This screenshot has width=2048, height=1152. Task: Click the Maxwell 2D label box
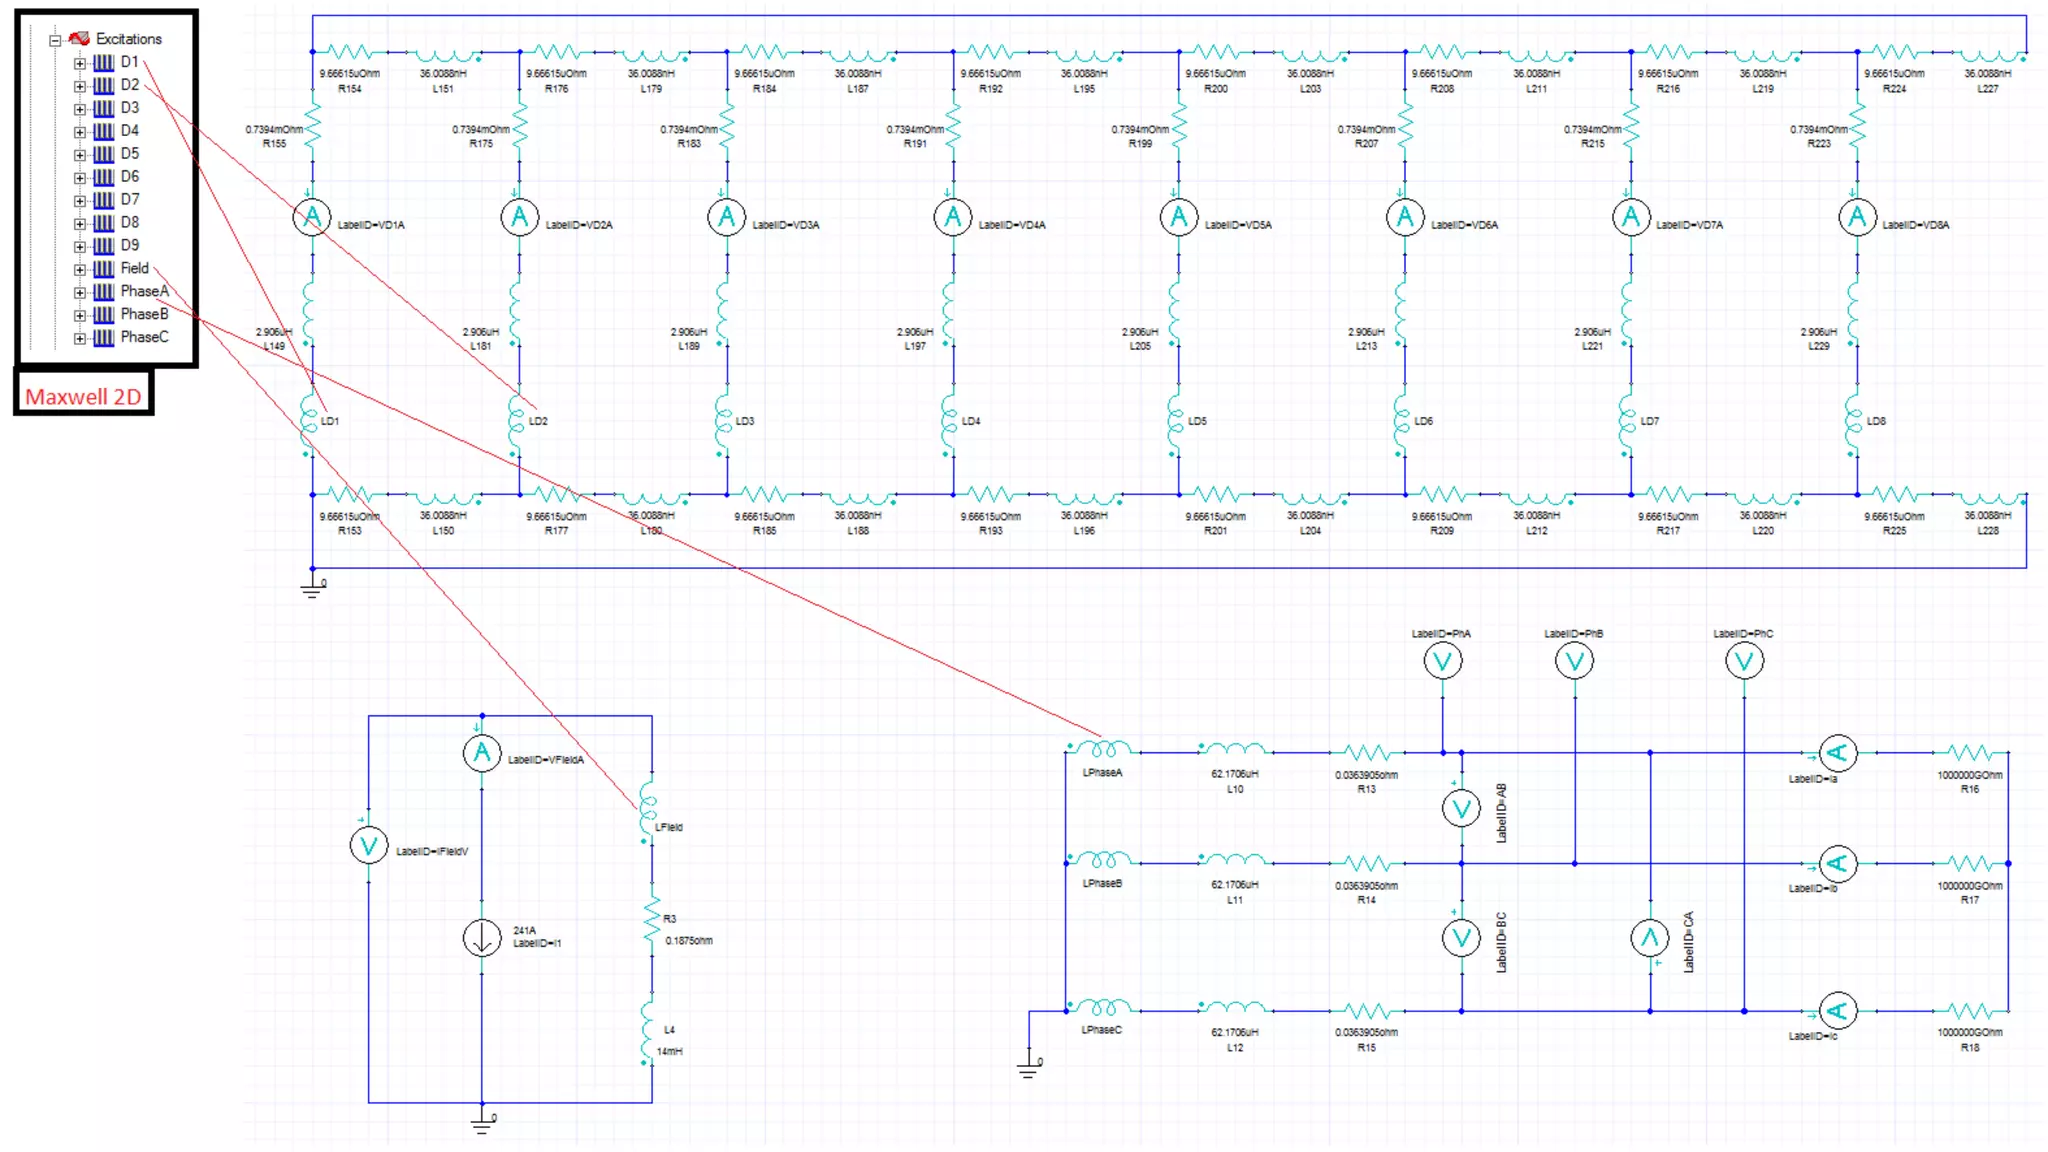click(83, 396)
